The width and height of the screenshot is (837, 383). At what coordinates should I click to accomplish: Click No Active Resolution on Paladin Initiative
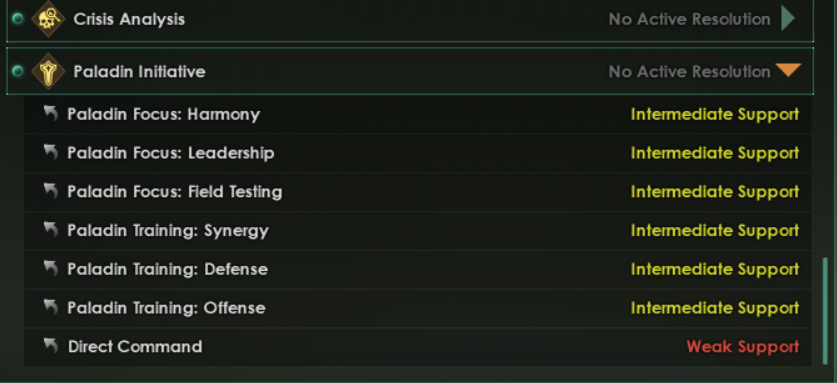point(689,72)
